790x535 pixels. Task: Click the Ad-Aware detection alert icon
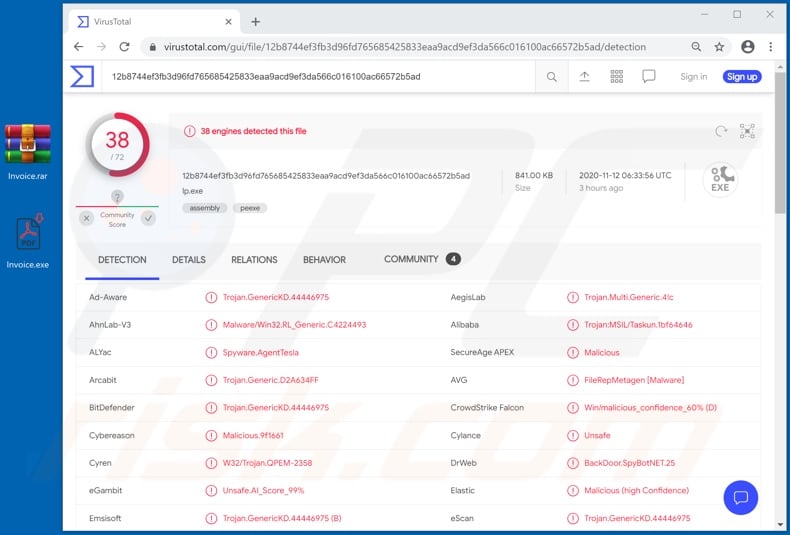(x=211, y=297)
